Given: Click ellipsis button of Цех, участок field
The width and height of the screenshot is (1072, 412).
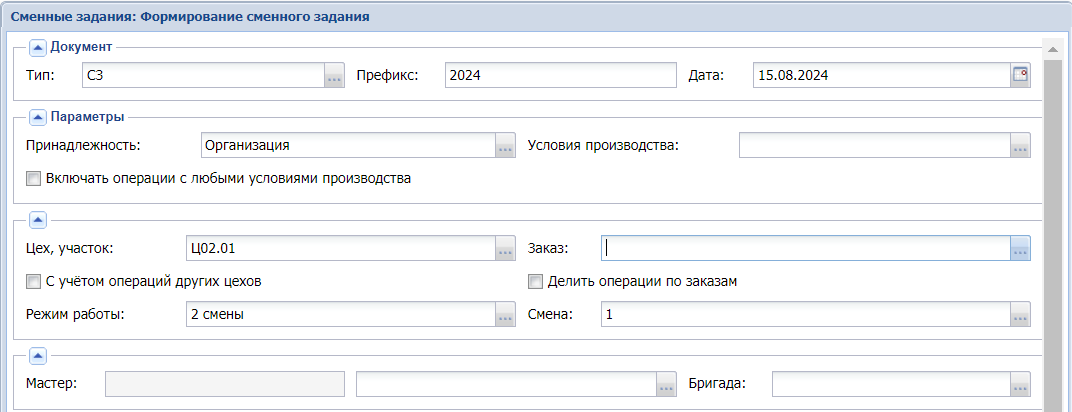Looking at the screenshot, I should (x=505, y=250).
